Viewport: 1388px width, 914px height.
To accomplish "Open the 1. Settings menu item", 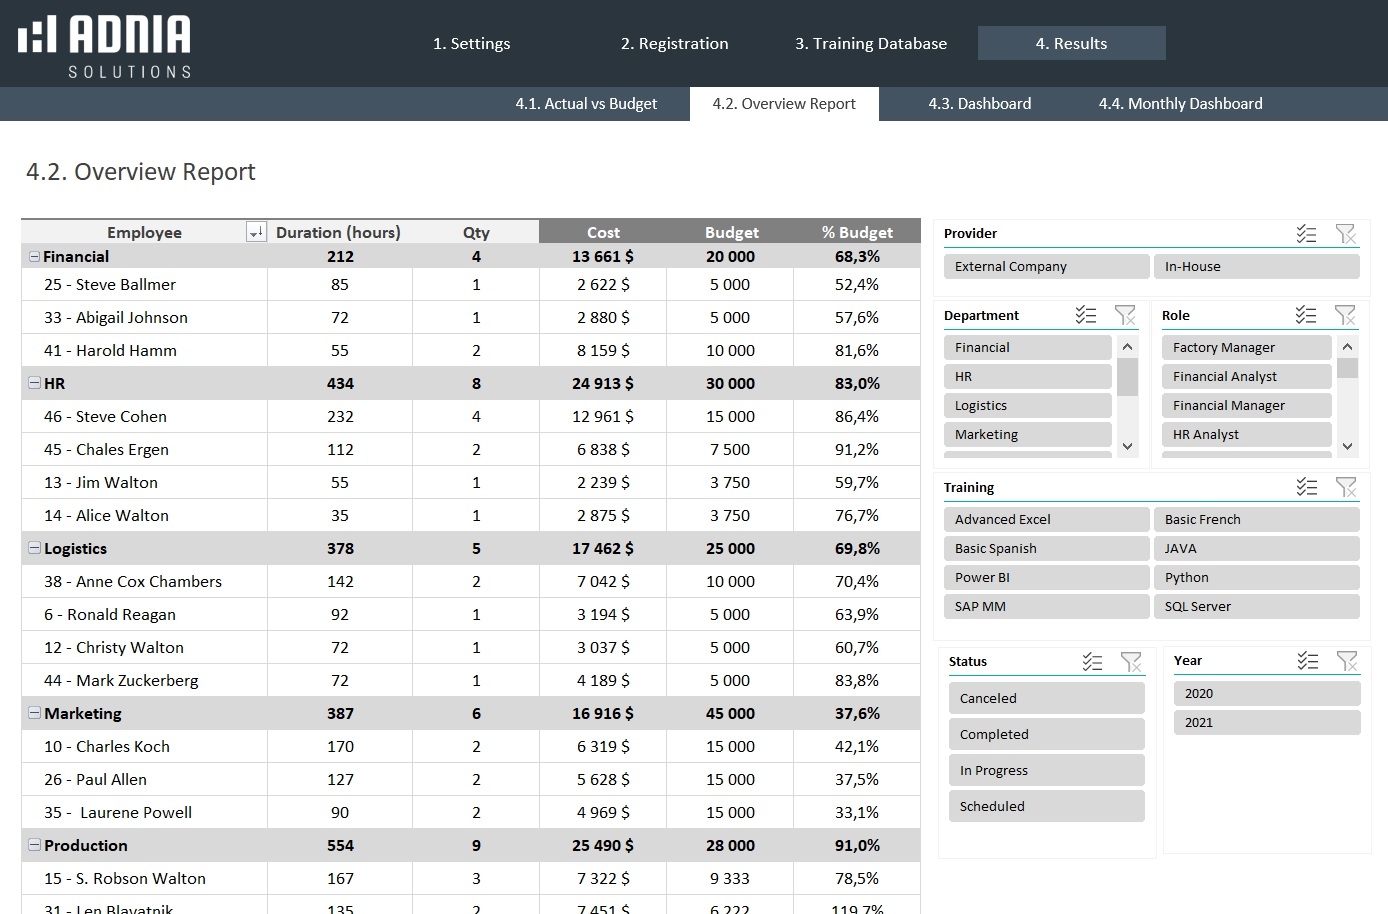I will 471,43.
